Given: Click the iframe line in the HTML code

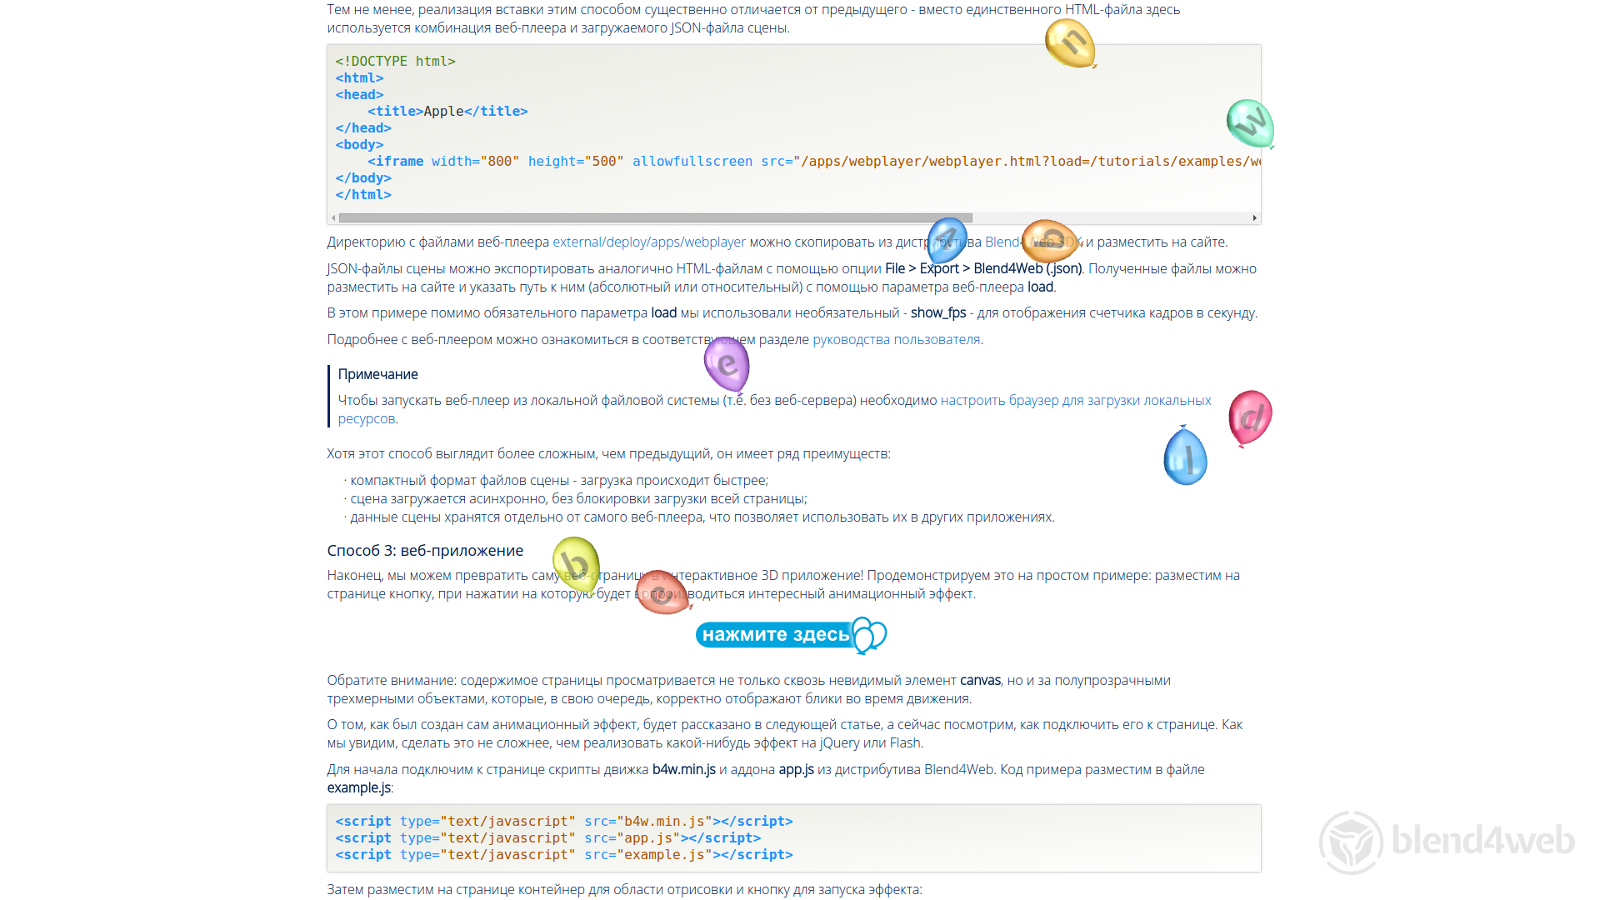Looking at the screenshot, I should tap(813, 161).
